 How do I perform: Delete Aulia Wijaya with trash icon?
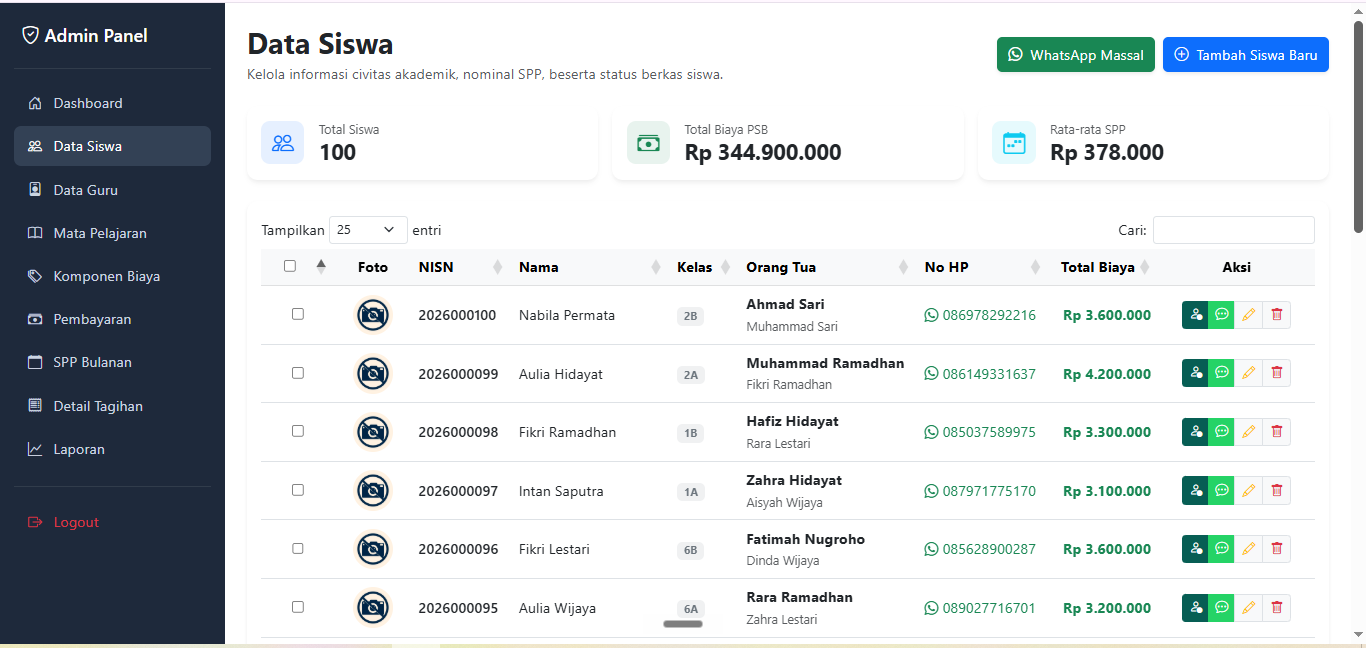tap(1276, 607)
